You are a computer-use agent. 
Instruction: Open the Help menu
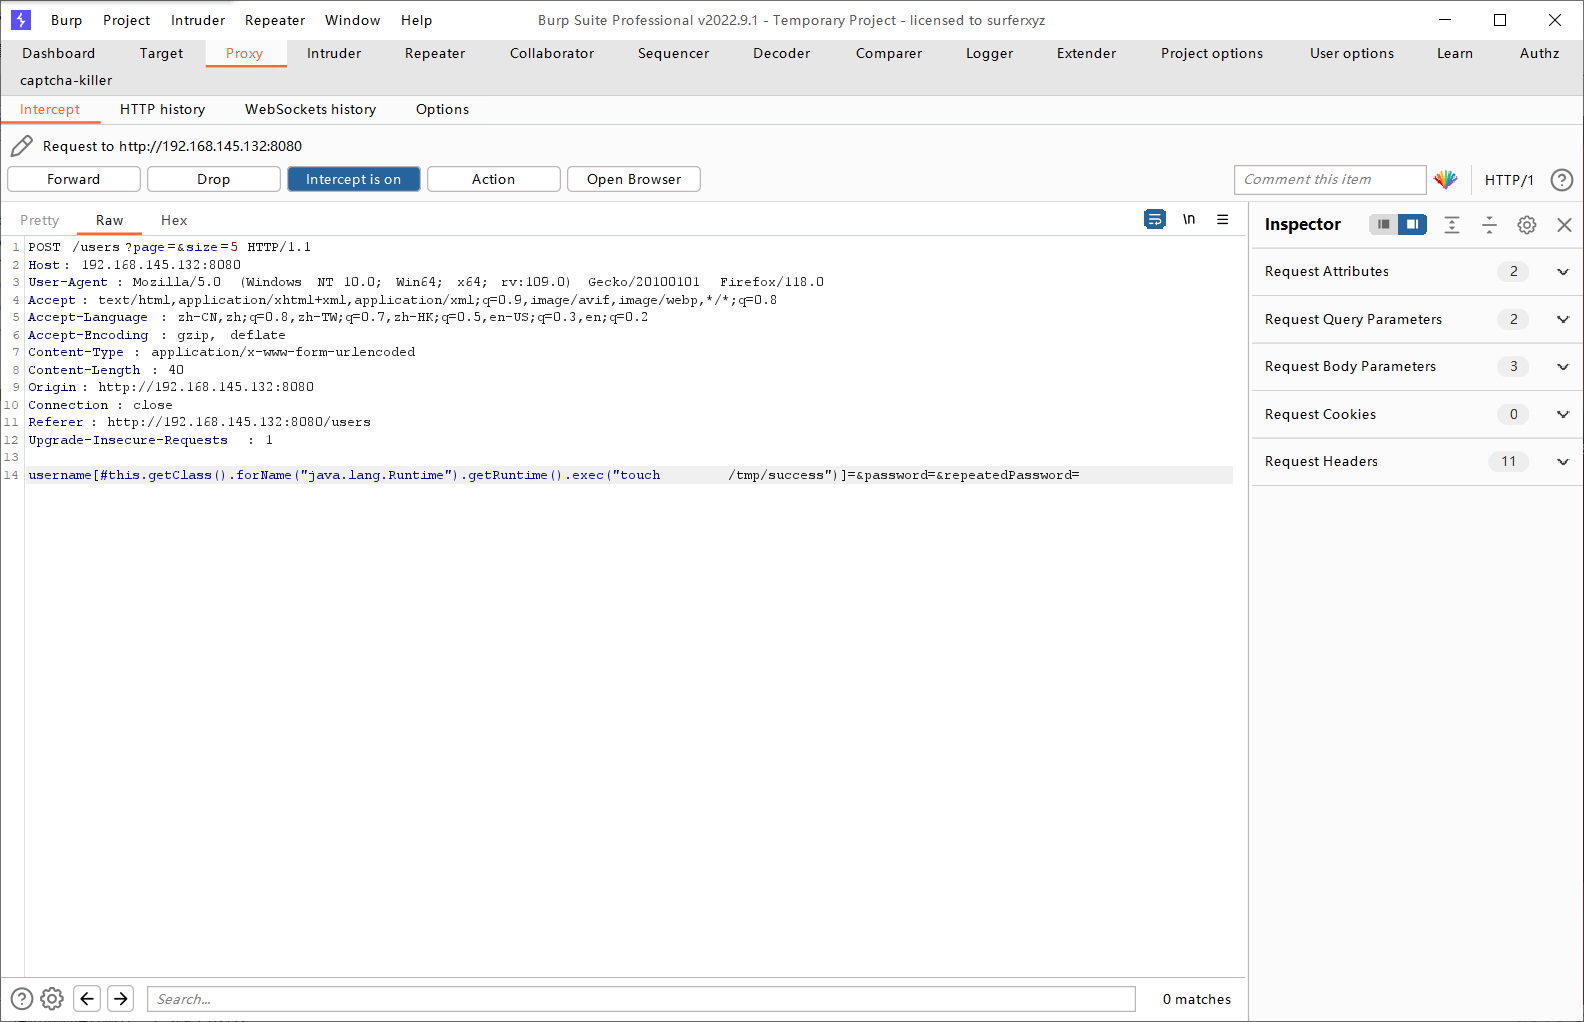417,20
